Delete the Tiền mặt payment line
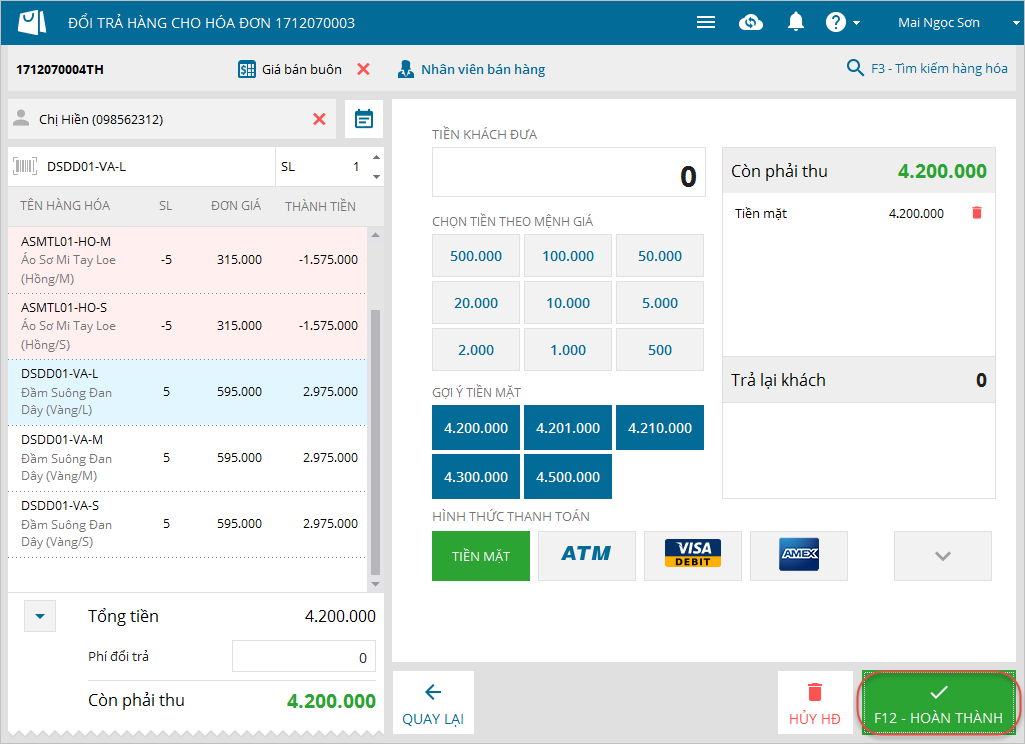 point(977,213)
